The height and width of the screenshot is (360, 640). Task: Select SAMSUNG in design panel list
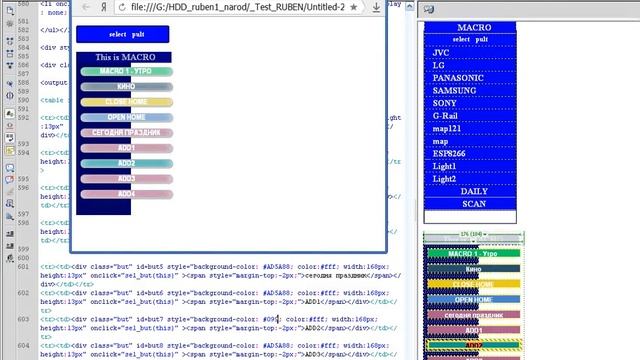(x=470, y=91)
